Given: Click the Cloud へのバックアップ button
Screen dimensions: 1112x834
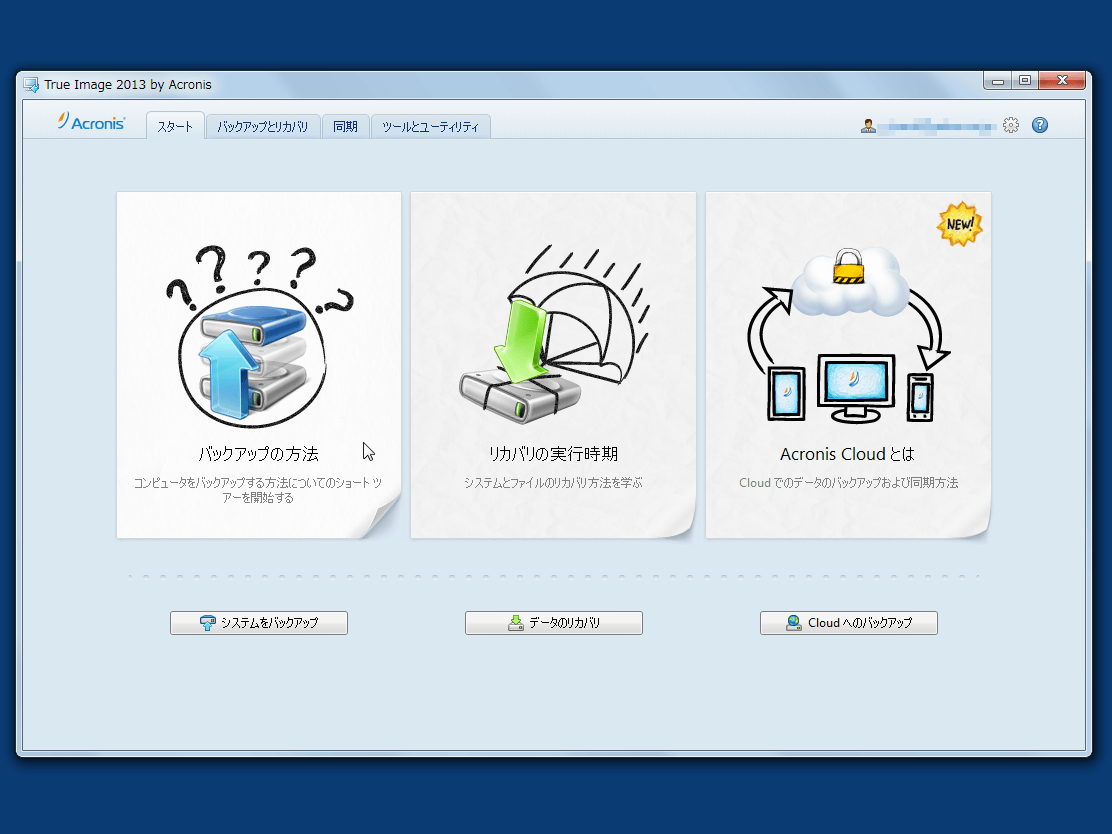Looking at the screenshot, I should [849, 623].
